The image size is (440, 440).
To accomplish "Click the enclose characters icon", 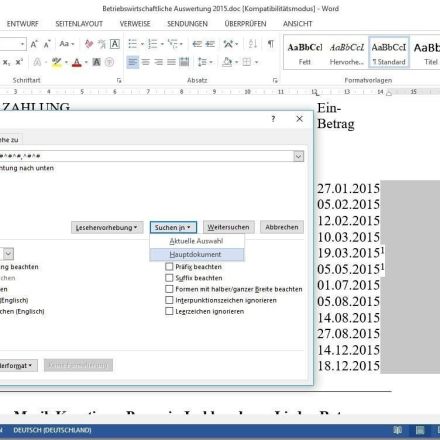I will pos(109,62).
